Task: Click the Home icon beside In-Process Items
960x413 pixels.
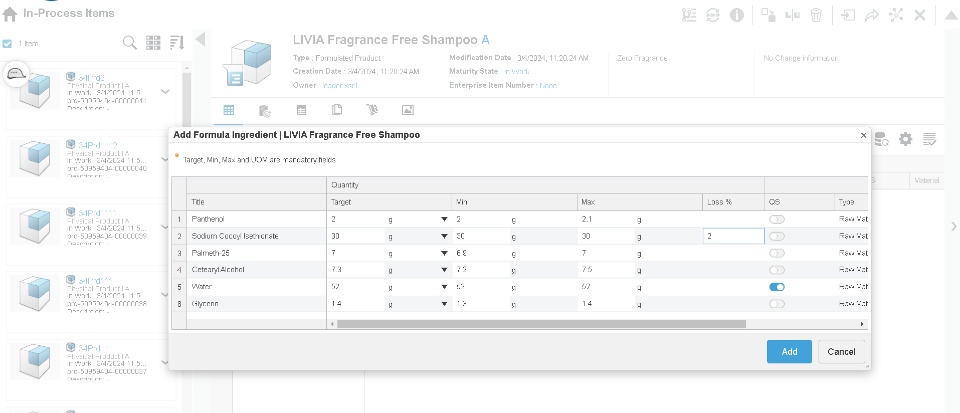Action: tap(10, 14)
